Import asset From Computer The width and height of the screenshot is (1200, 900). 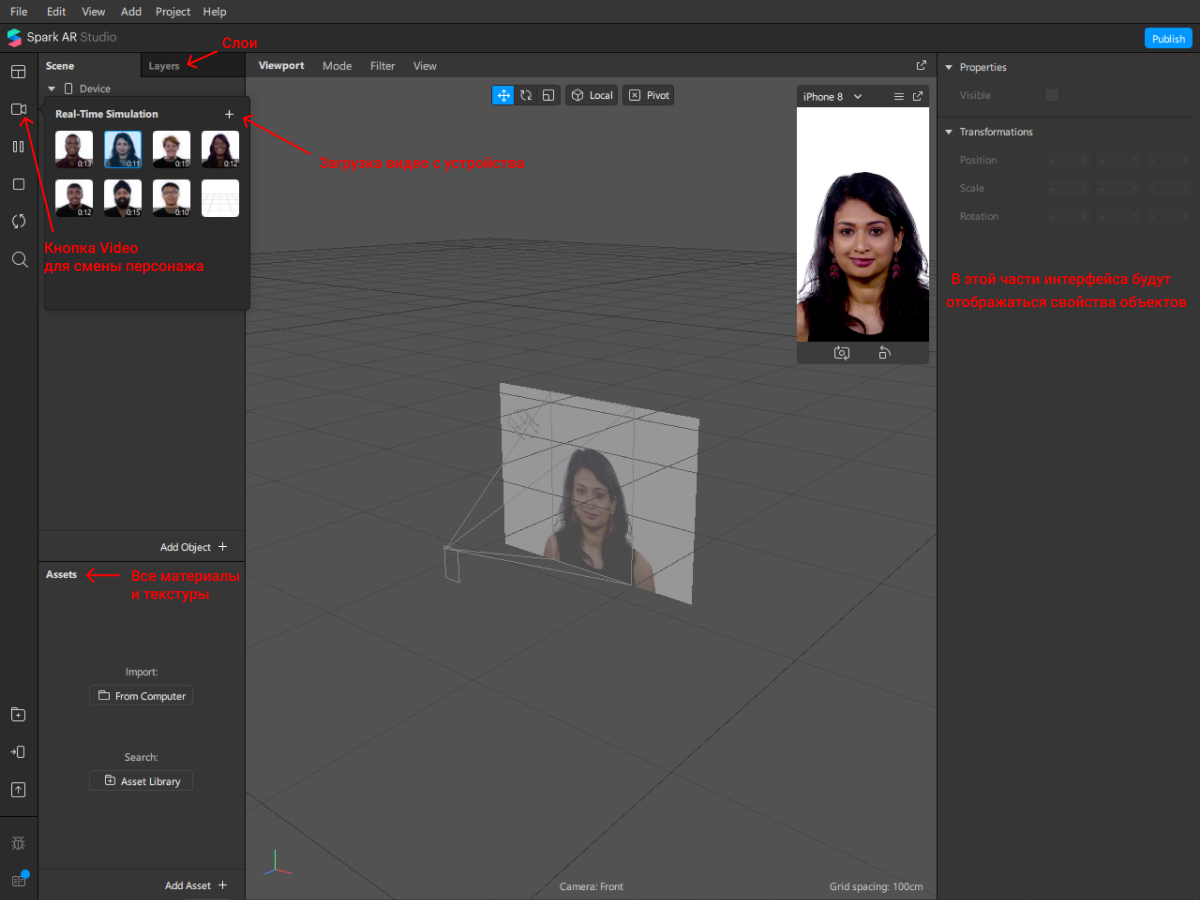click(x=141, y=696)
